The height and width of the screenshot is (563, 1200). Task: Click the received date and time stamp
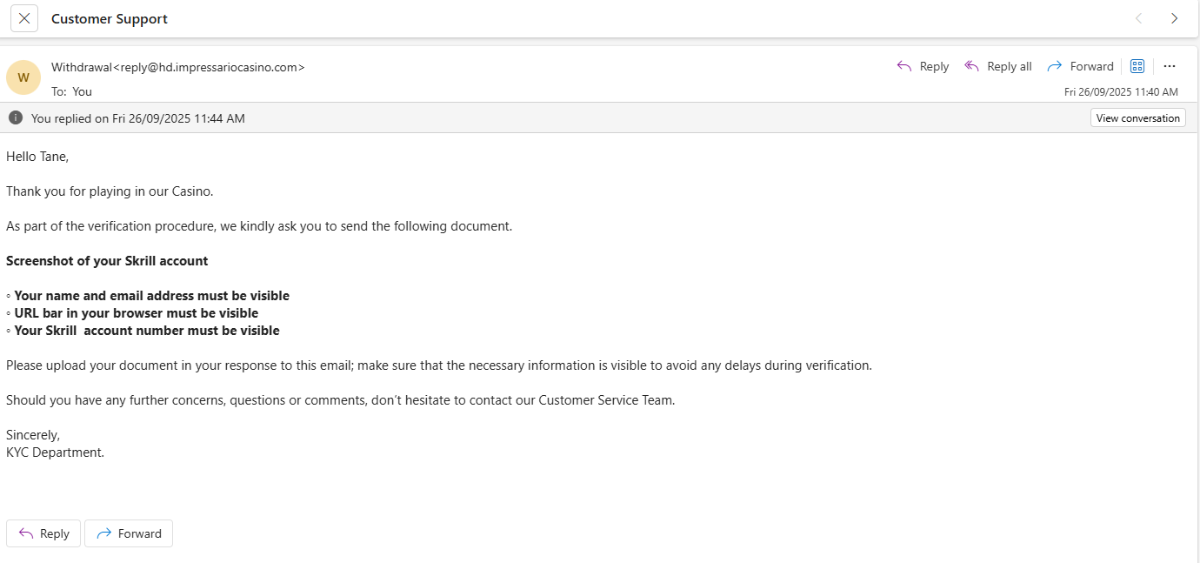1120,91
